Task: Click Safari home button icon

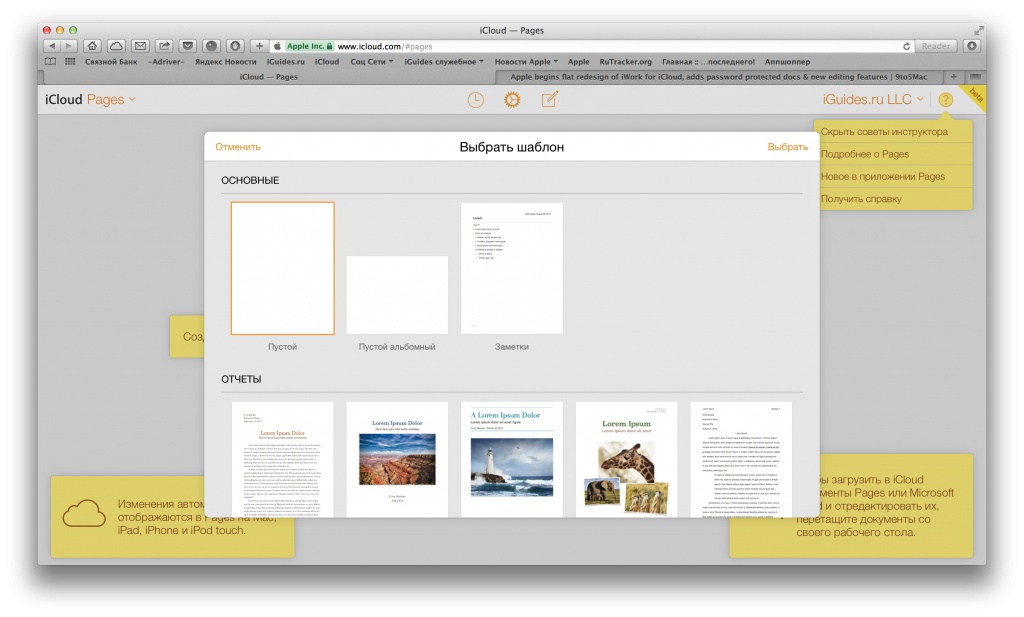Action: pos(92,46)
